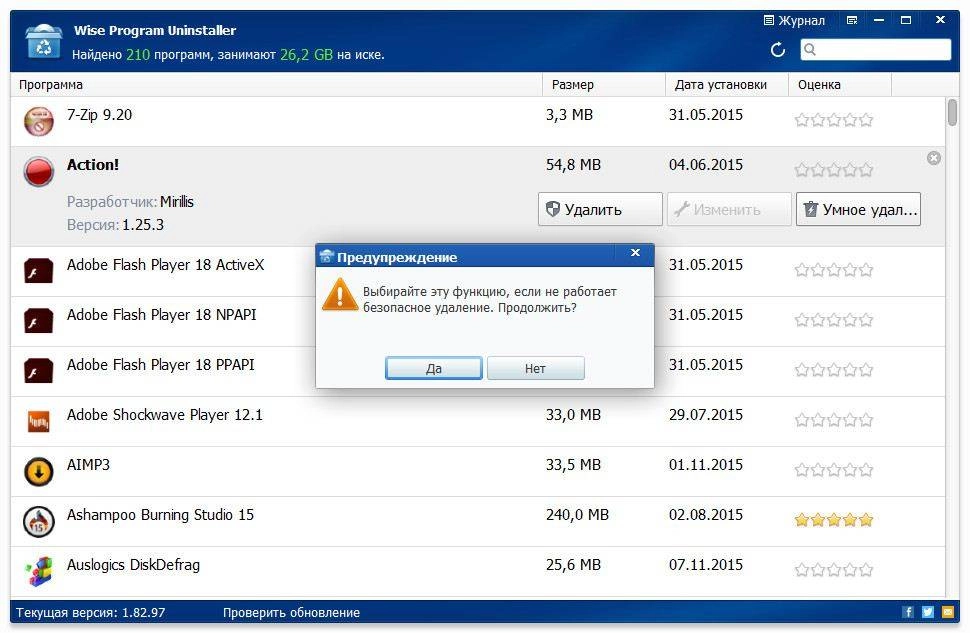Click the 07.11.2015 install date

click(706, 565)
